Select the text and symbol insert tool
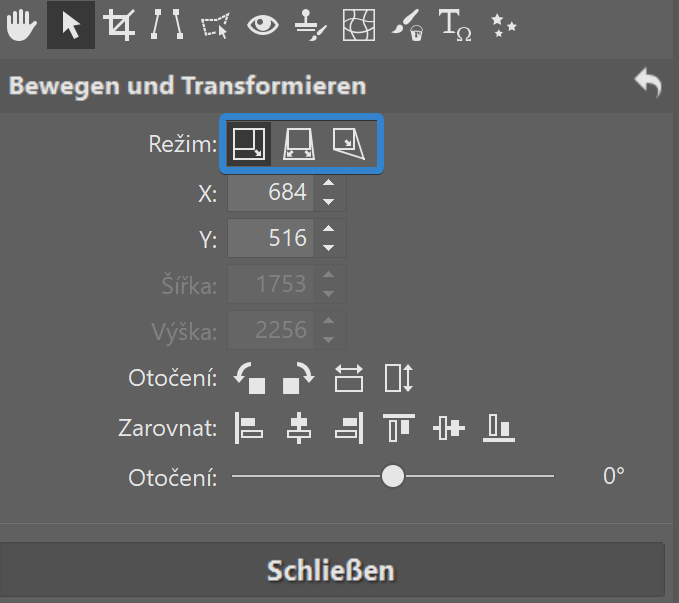 click(455, 25)
